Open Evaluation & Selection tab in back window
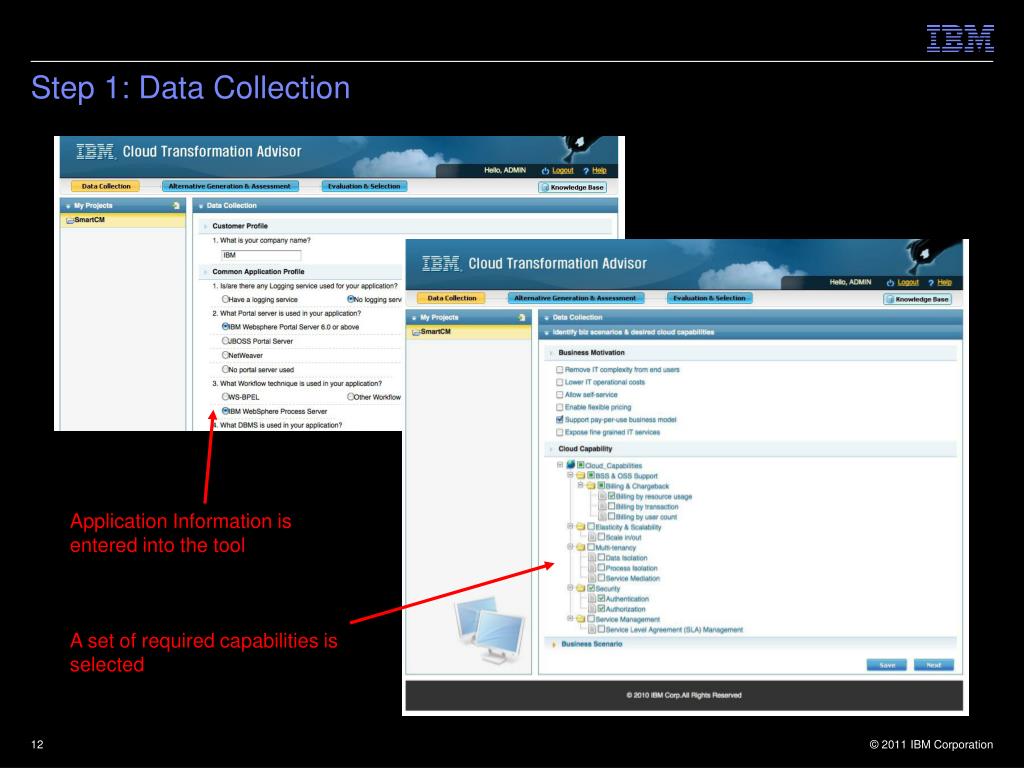Viewport: 1024px width, 768px height. tap(364, 187)
